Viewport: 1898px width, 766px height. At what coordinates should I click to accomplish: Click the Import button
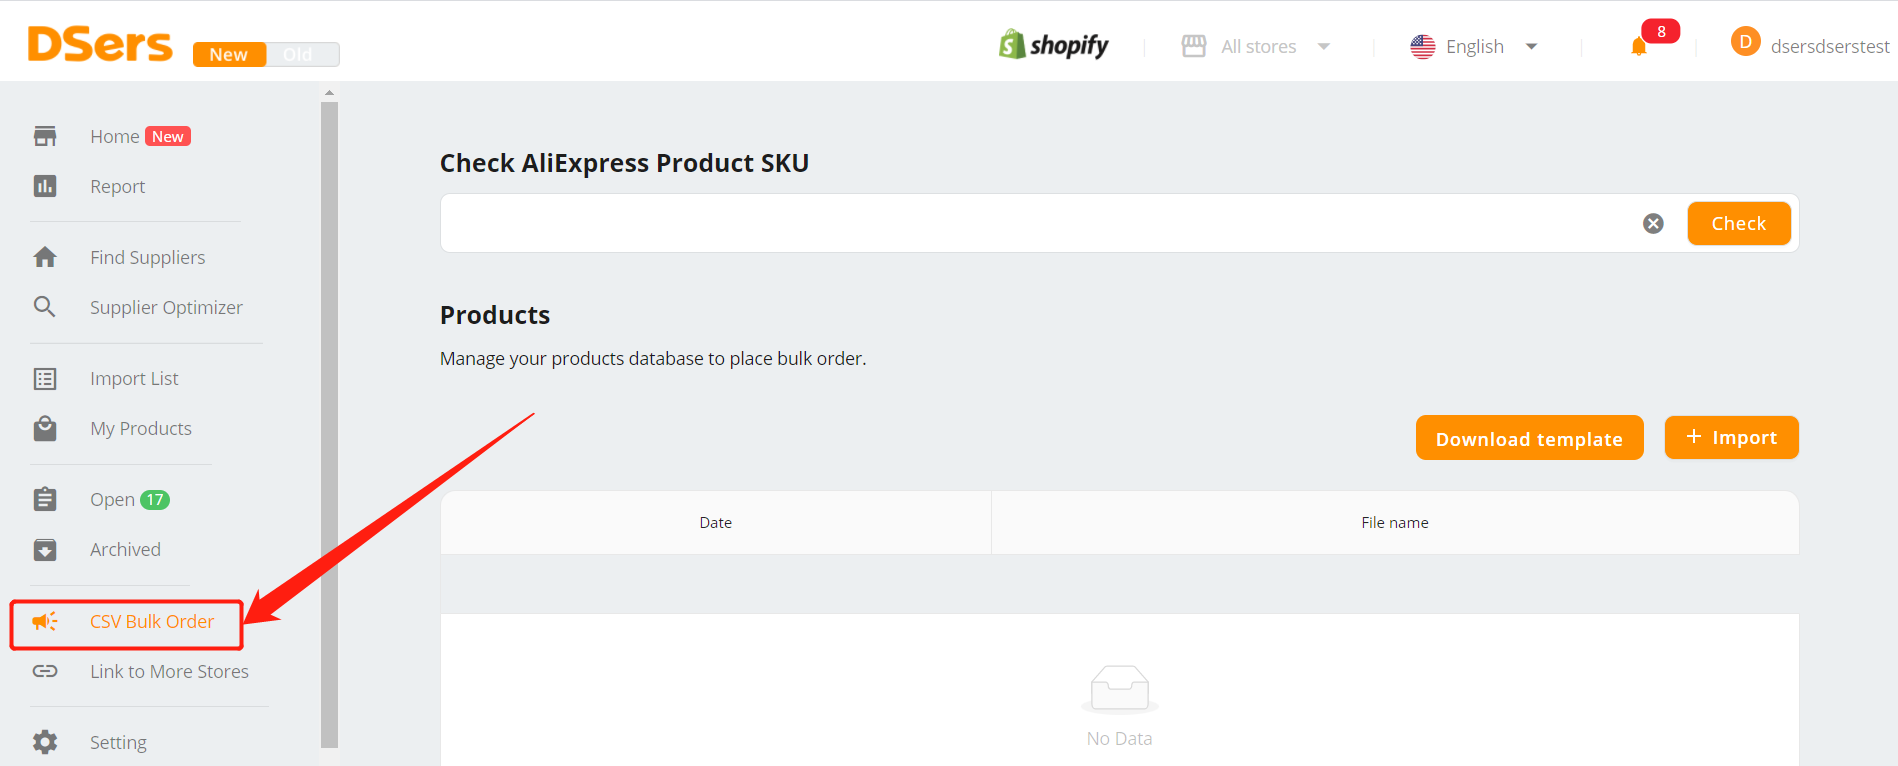point(1731,438)
